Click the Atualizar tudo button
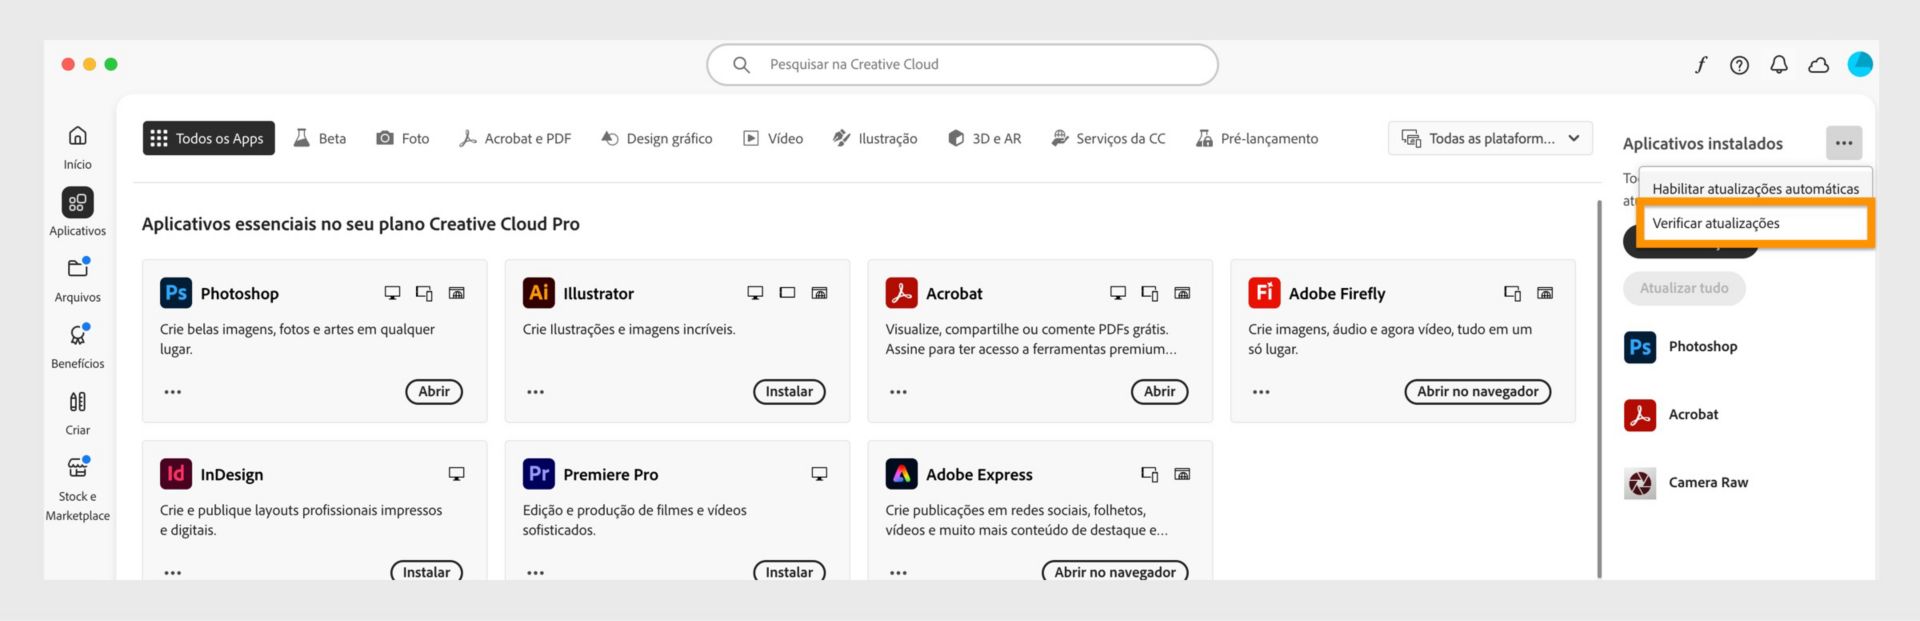The height and width of the screenshot is (621, 1920). point(1684,288)
